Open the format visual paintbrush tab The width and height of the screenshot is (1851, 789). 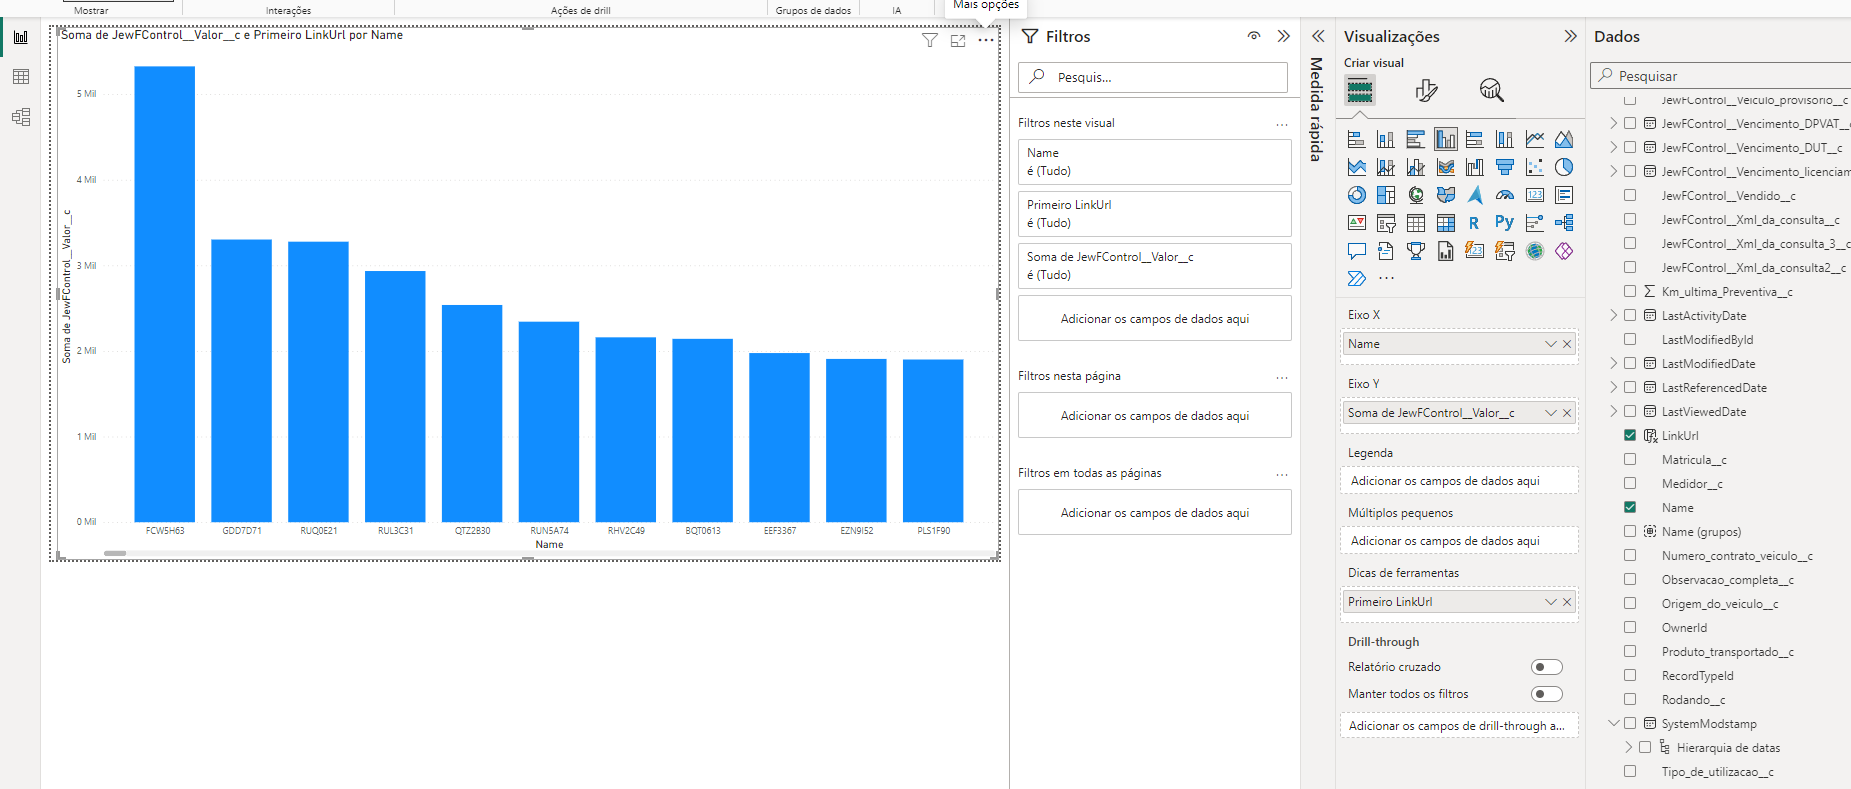pyautogui.click(x=1427, y=91)
